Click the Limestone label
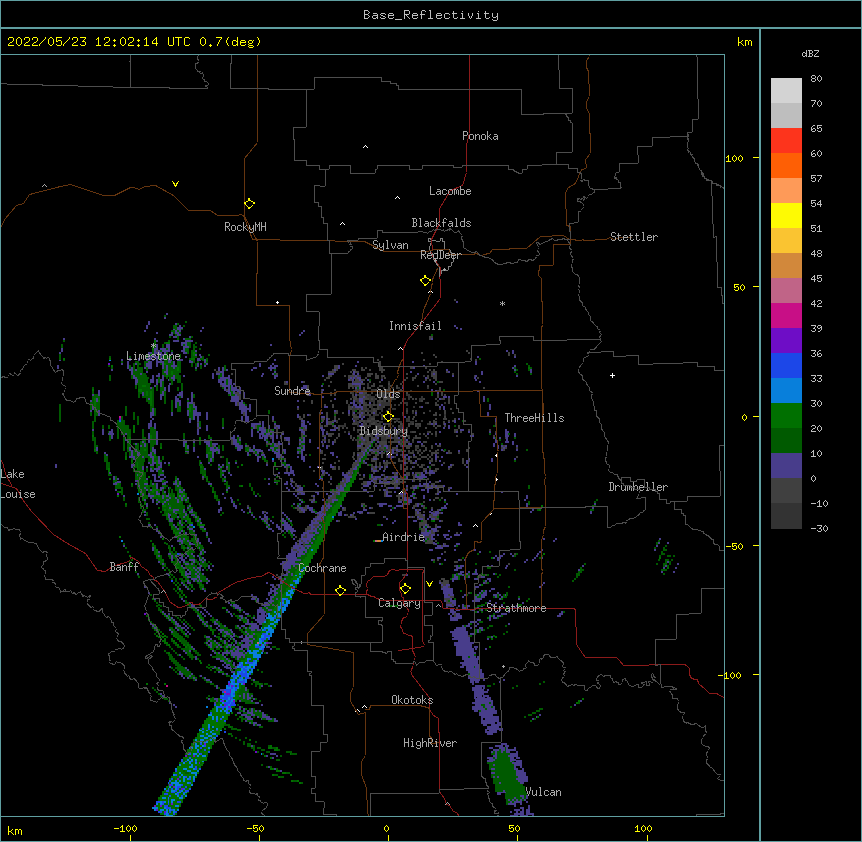 pos(153,356)
